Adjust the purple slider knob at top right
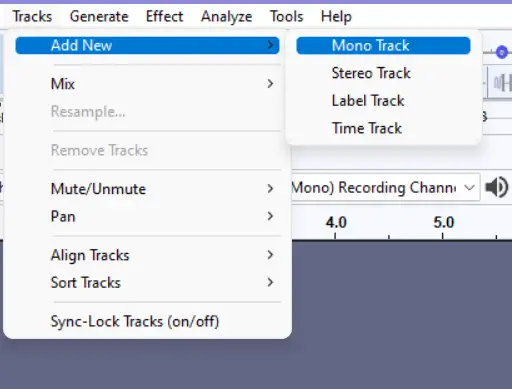This screenshot has width=512, height=389. 501,52
